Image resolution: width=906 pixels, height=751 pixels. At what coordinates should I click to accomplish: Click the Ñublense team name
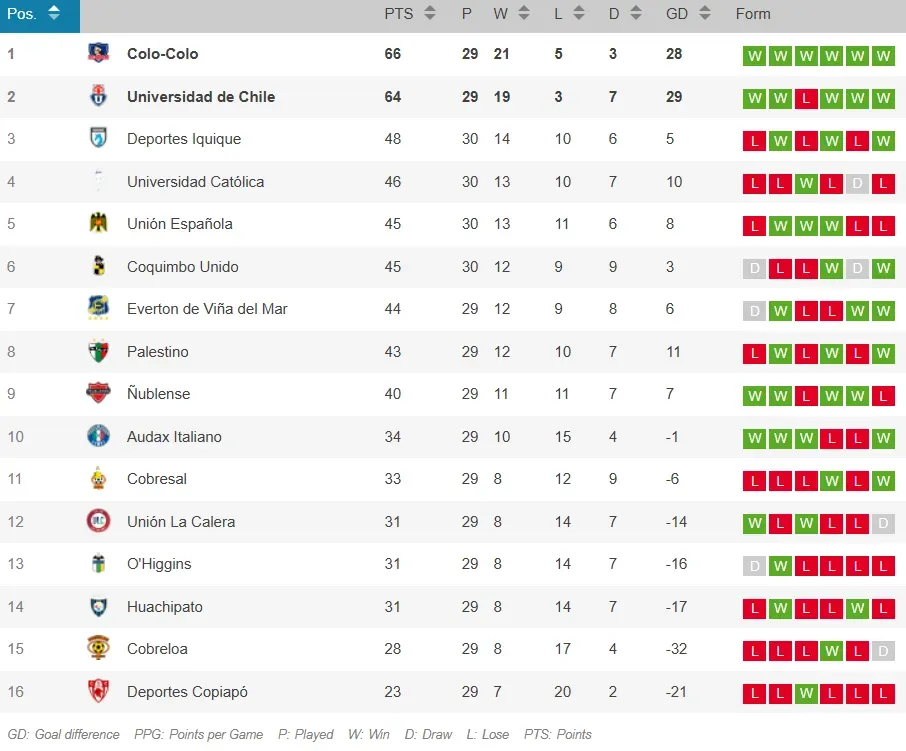pyautogui.click(x=158, y=394)
